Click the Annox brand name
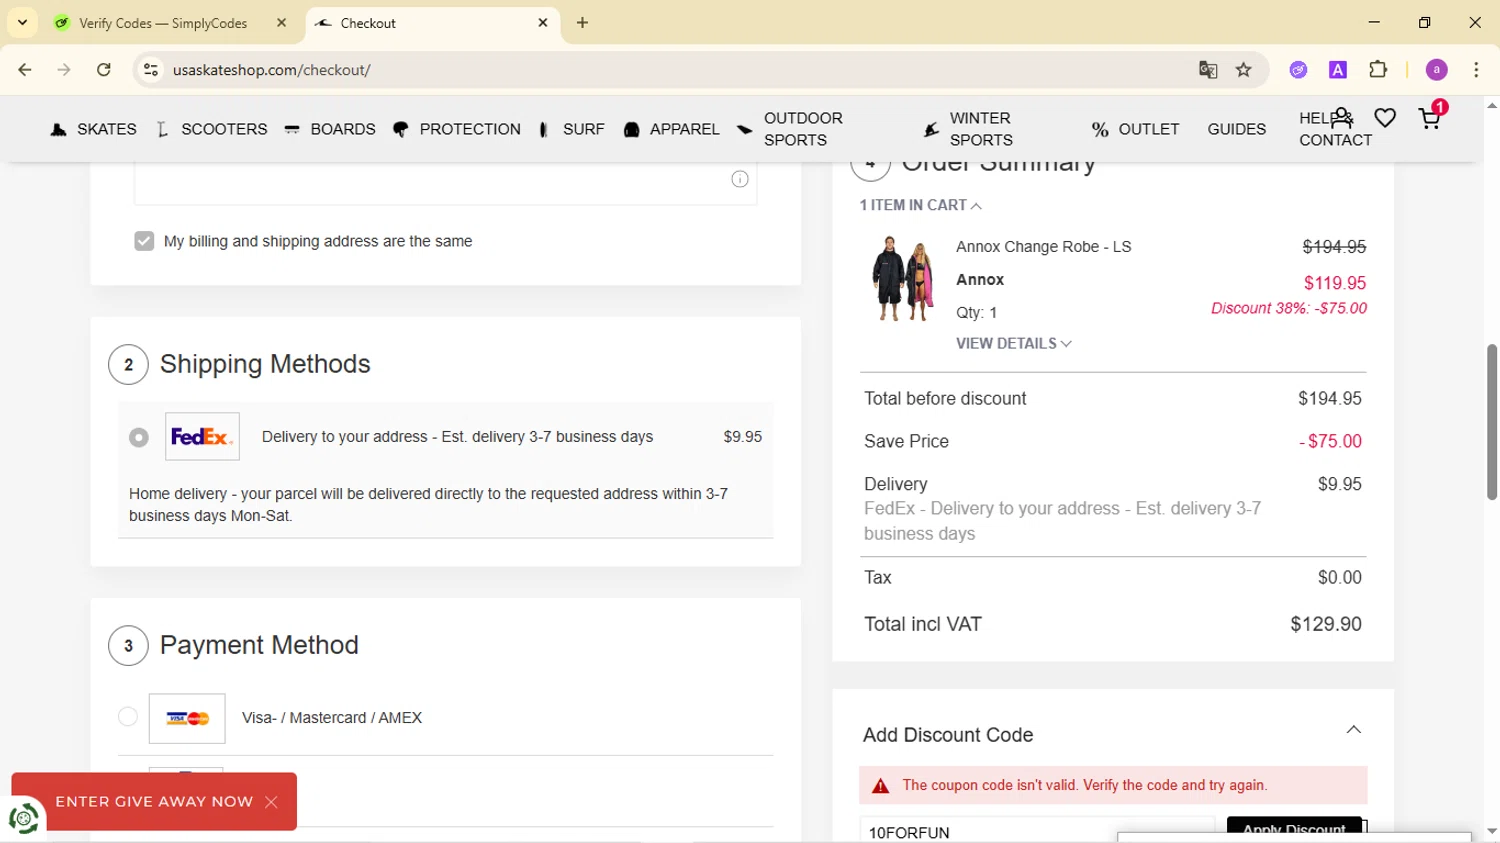1500x843 pixels. [x=979, y=280]
